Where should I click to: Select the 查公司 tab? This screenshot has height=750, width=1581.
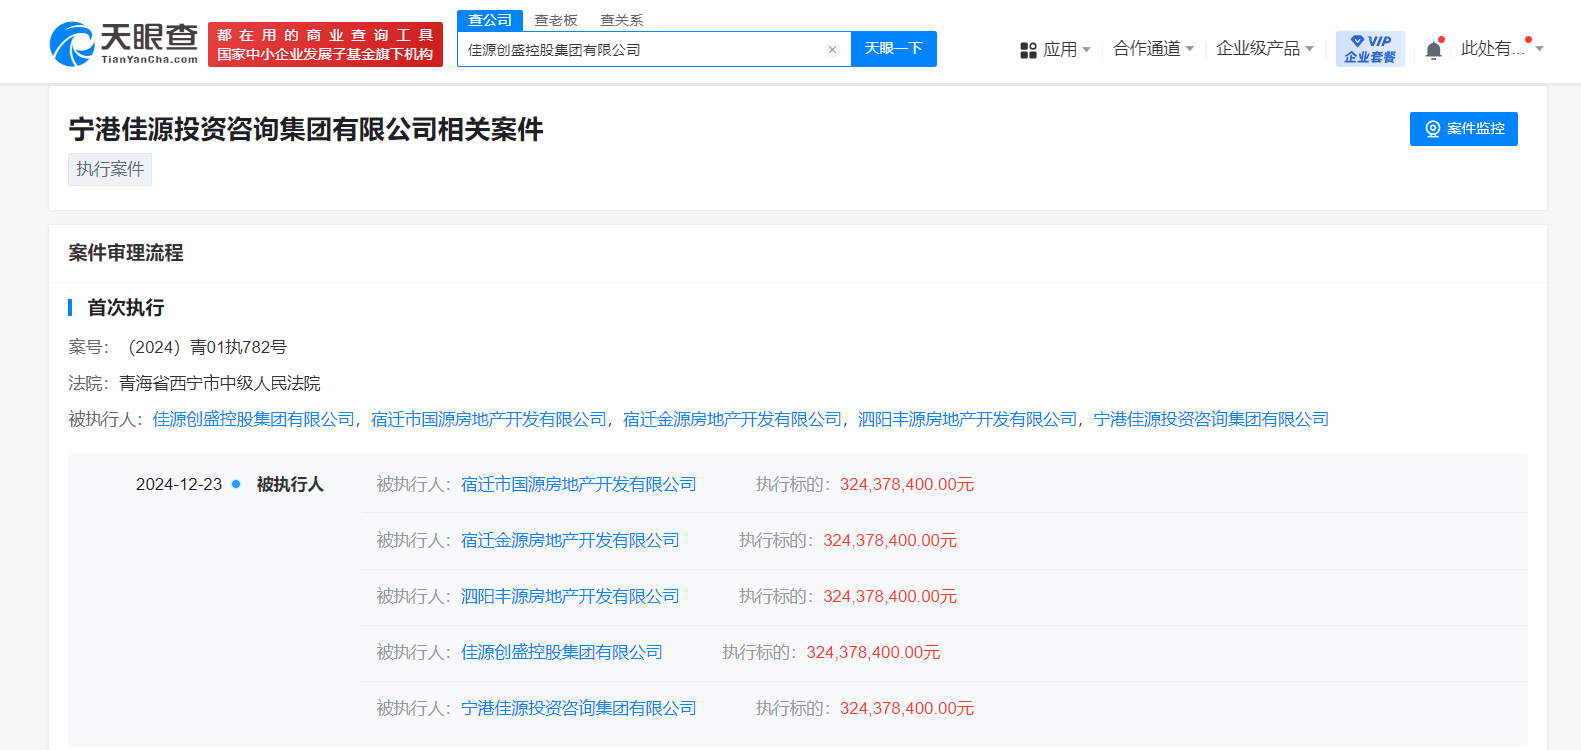pos(490,20)
